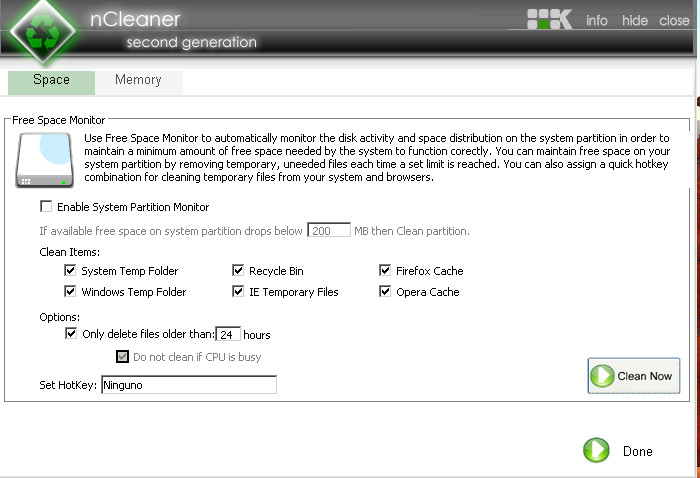This screenshot has width=700, height=478.
Task: Uncheck the Opera Cache option
Action: click(x=385, y=291)
